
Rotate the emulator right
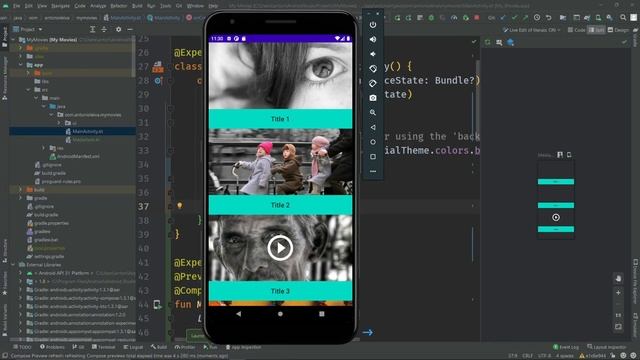coord(373,83)
